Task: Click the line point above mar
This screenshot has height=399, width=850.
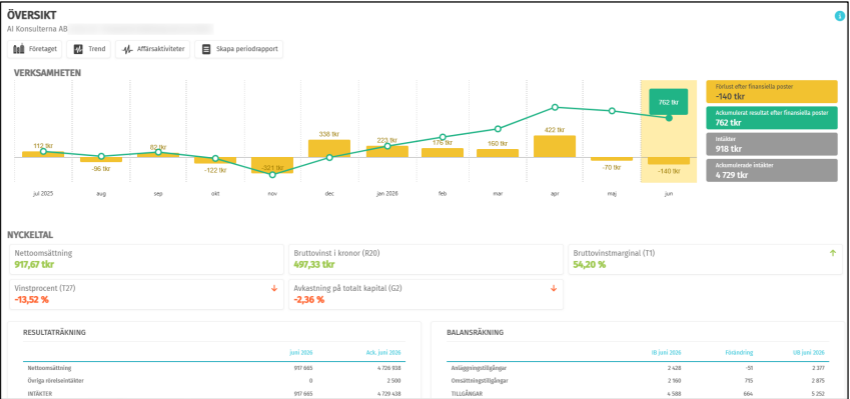Action: click(x=498, y=129)
